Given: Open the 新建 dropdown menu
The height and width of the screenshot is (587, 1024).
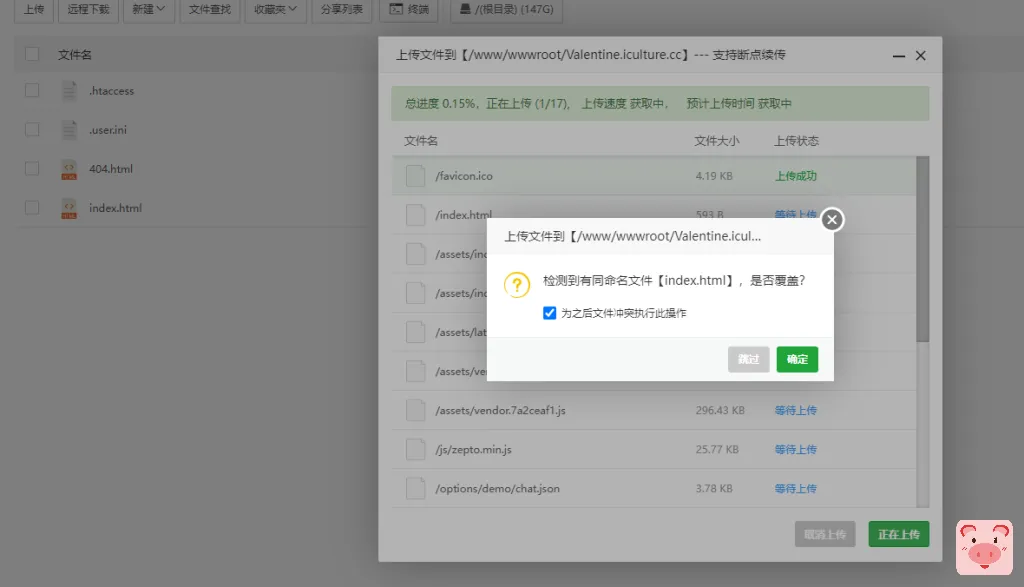Looking at the screenshot, I should pos(148,10).
